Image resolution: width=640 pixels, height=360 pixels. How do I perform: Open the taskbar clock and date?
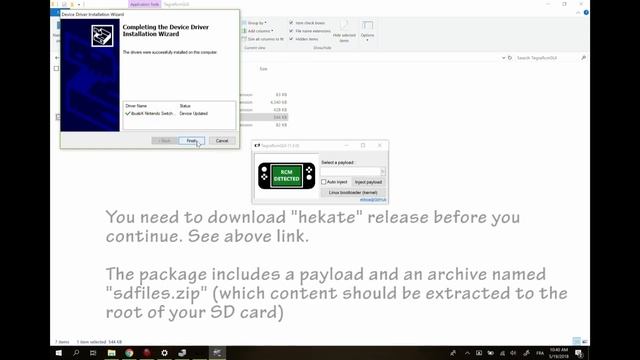[559, 353]
